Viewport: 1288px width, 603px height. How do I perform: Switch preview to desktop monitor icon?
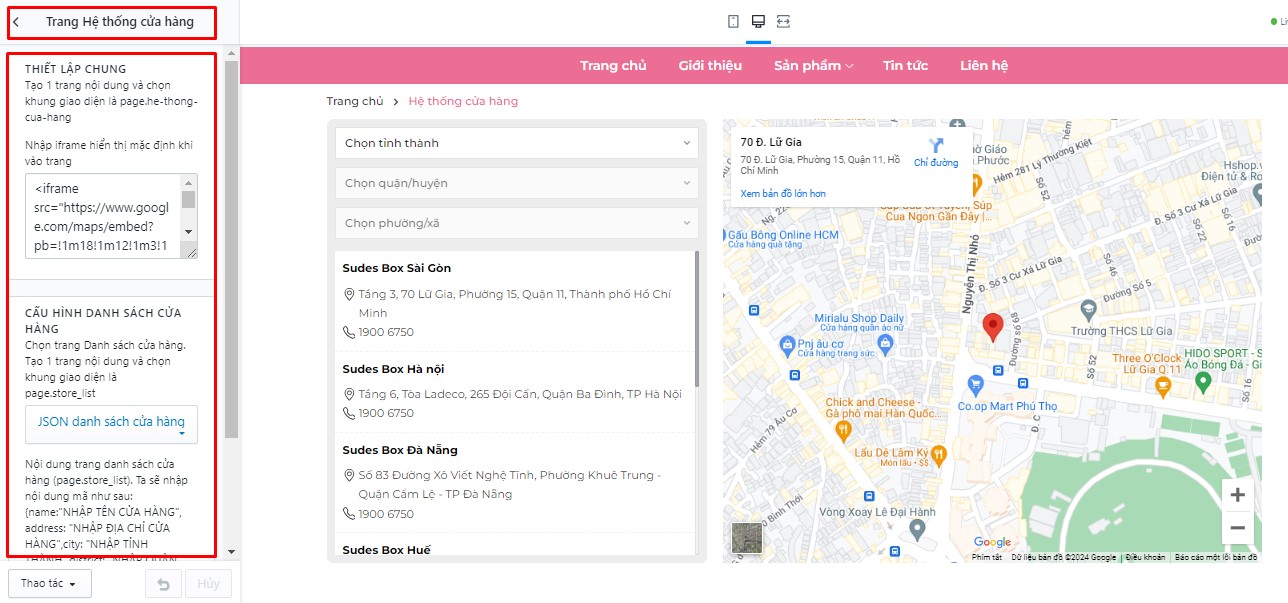tap(758, 21)
